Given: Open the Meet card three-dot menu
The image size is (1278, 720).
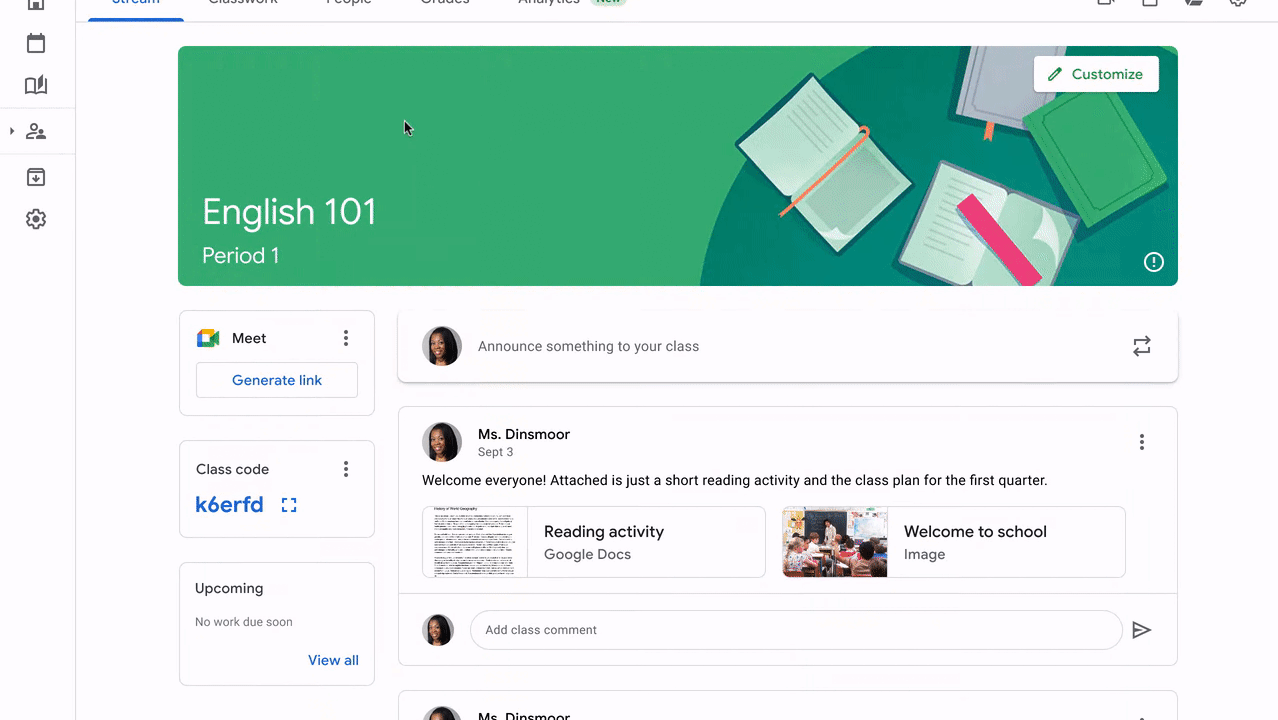Looking at the screenshot, I should point(346,338).
